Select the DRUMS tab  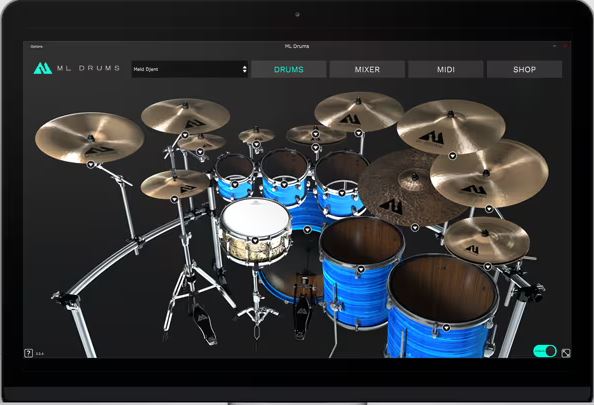click(x=289, y=69)
